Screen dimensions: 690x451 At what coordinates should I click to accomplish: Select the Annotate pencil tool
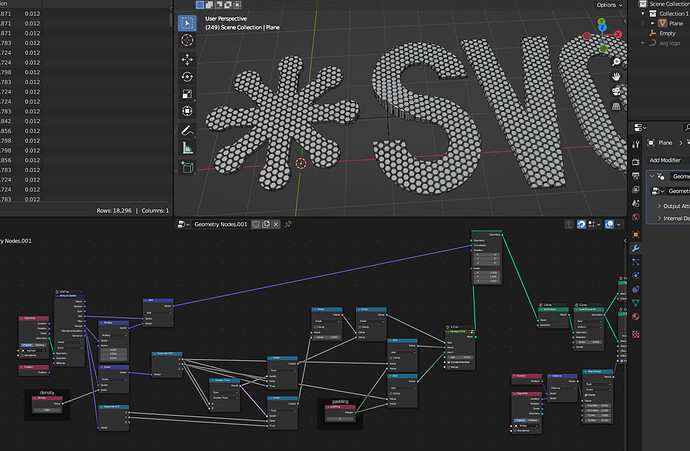(x=187, y=131)
